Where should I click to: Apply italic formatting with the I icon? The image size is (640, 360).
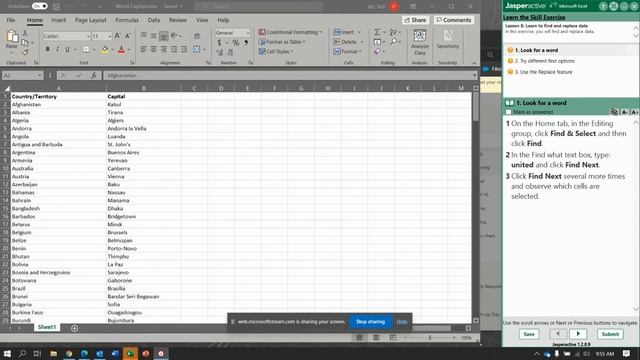click(58, 49)
